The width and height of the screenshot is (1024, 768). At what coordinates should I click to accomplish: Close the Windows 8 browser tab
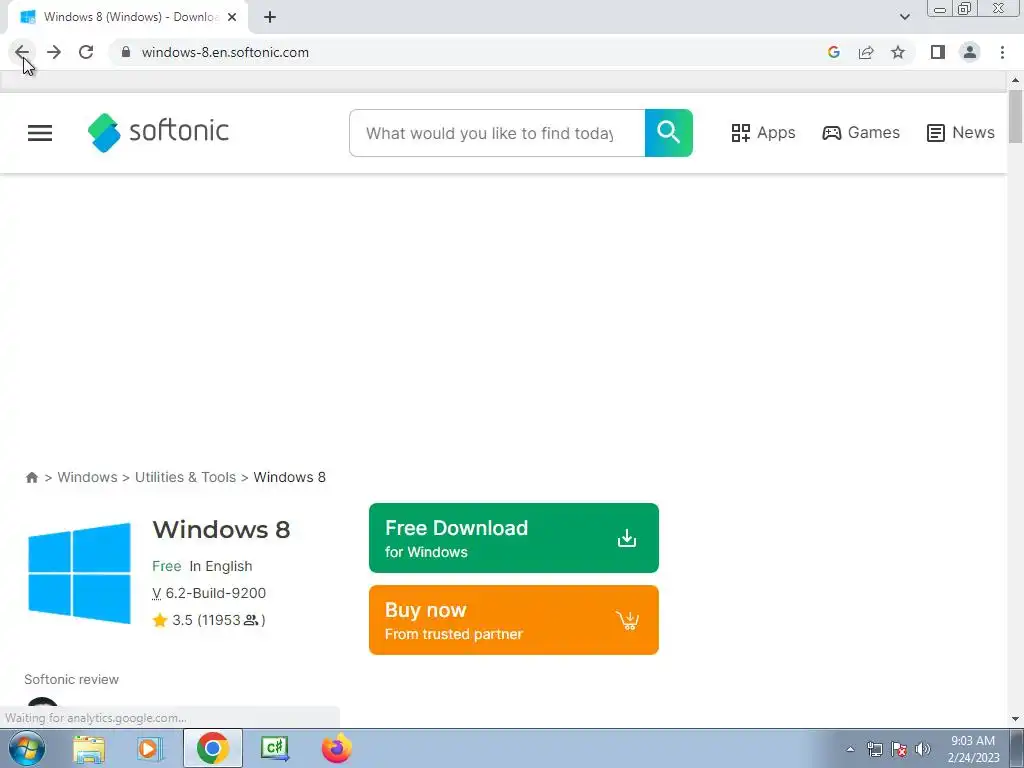(x=232, y=17)
